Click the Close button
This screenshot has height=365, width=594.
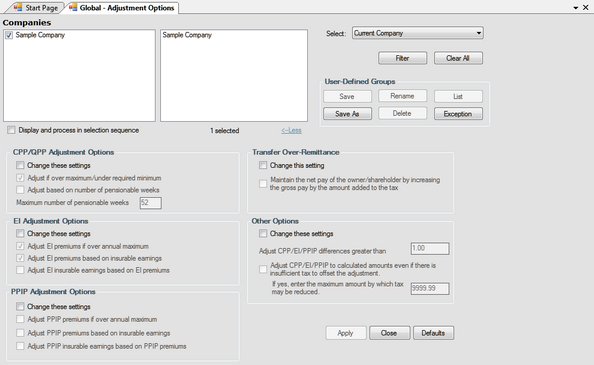tap(389, 333)
